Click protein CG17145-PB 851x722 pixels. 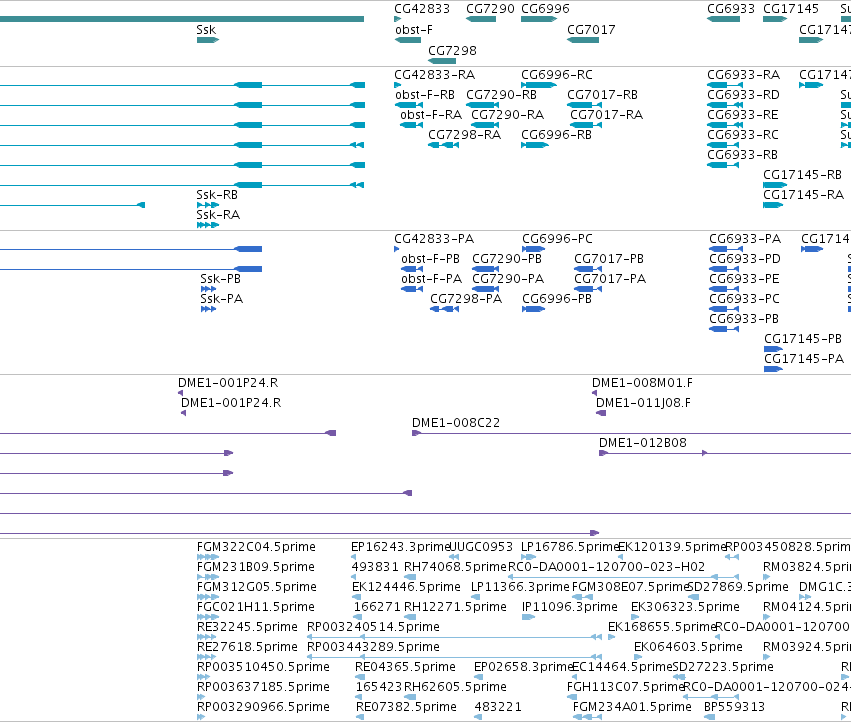(803, 339)
